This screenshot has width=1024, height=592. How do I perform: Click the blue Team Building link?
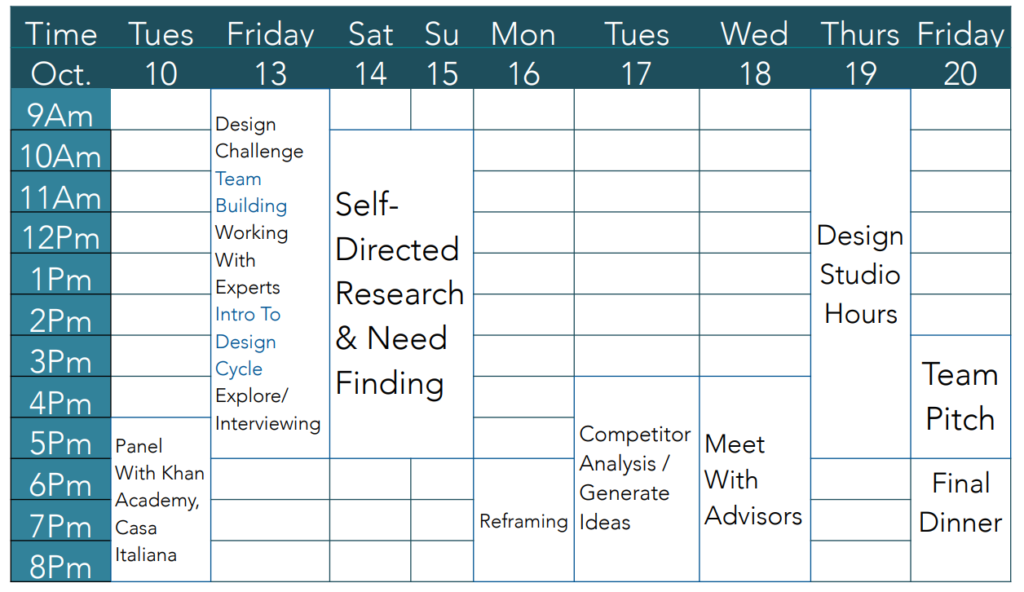[251, 192]
